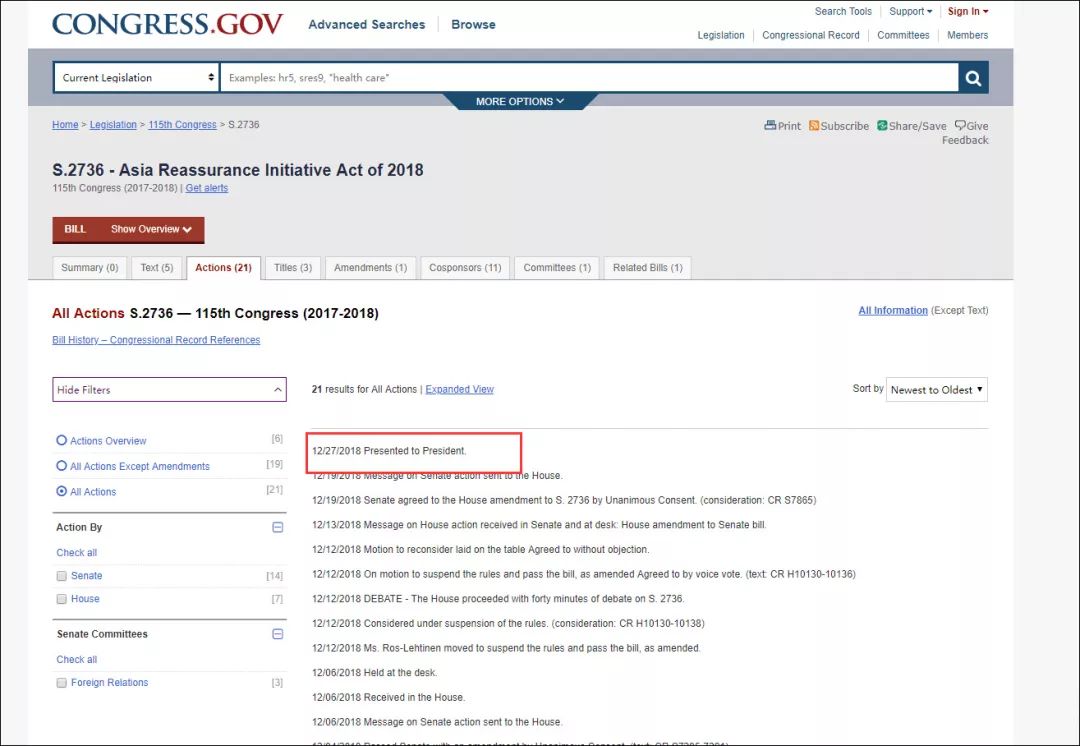Check the Foreign Relations committee checkbox
The width and height of the screenshot is (1080, 746).
61,683
